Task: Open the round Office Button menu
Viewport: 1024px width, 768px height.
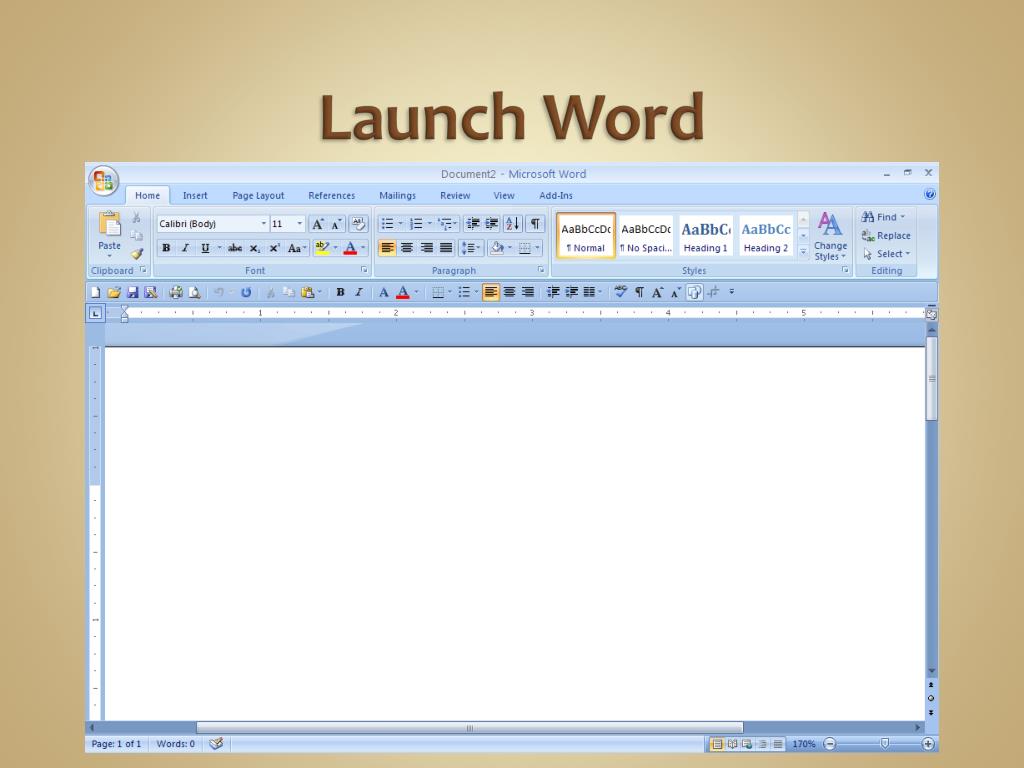Action: [103, 181]
